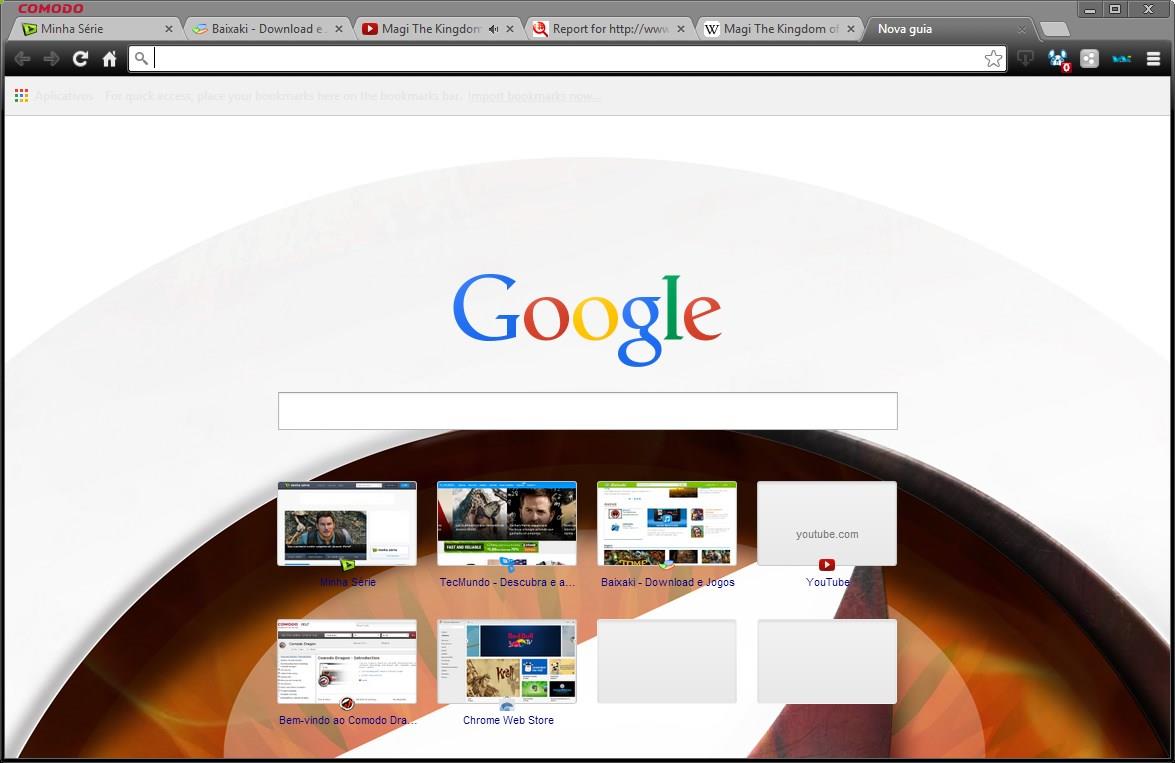Image resolution: width=1175 pixels, height=763 pixels.
Task: Mute audio on the Magi YouTube tab
Action: click(493, 28)
